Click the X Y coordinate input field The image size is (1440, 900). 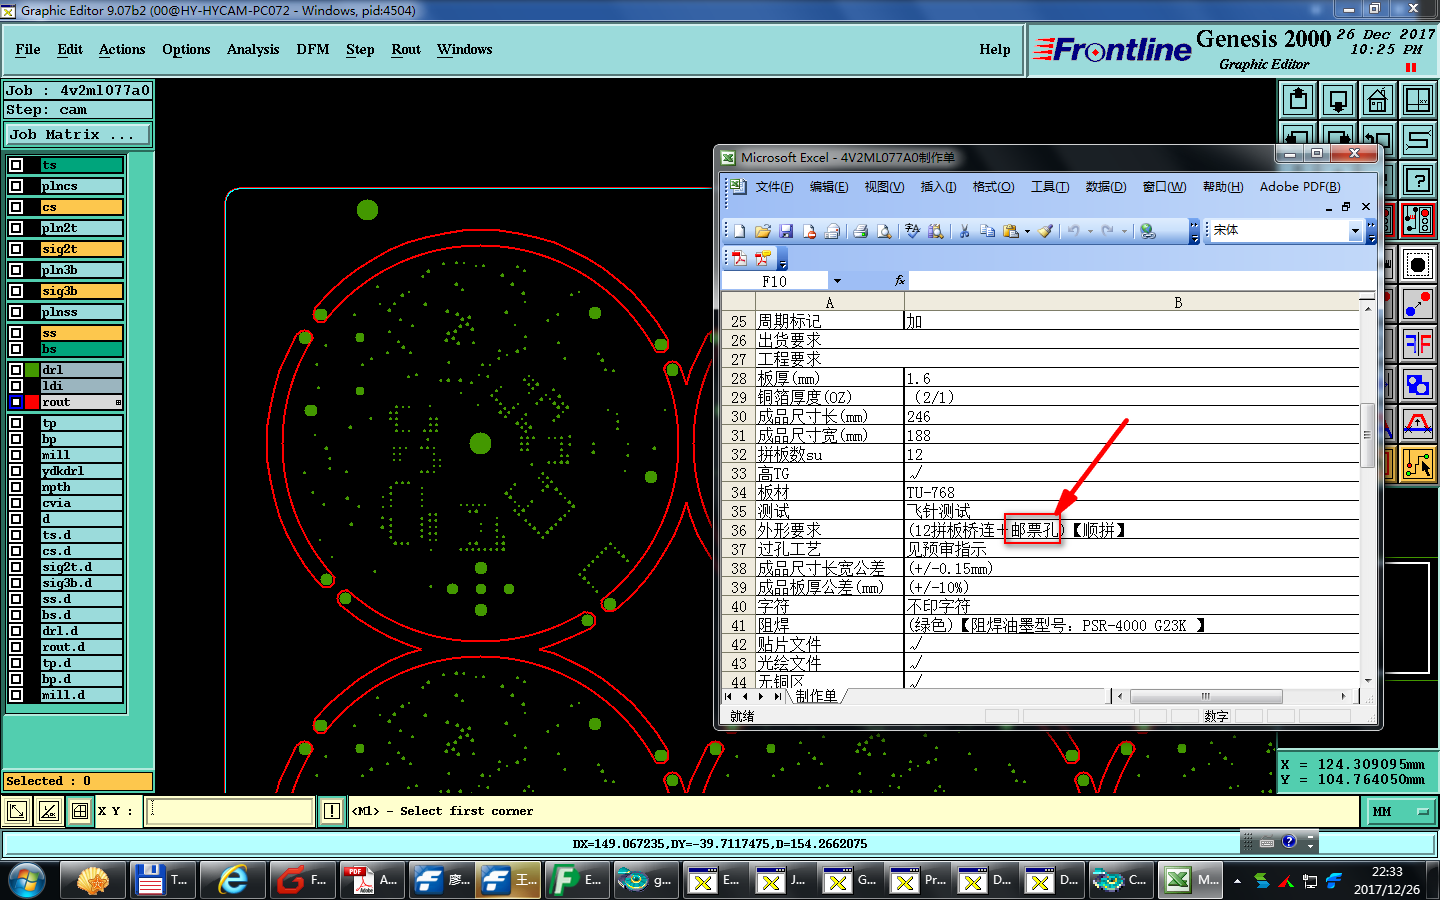point(230,811)
